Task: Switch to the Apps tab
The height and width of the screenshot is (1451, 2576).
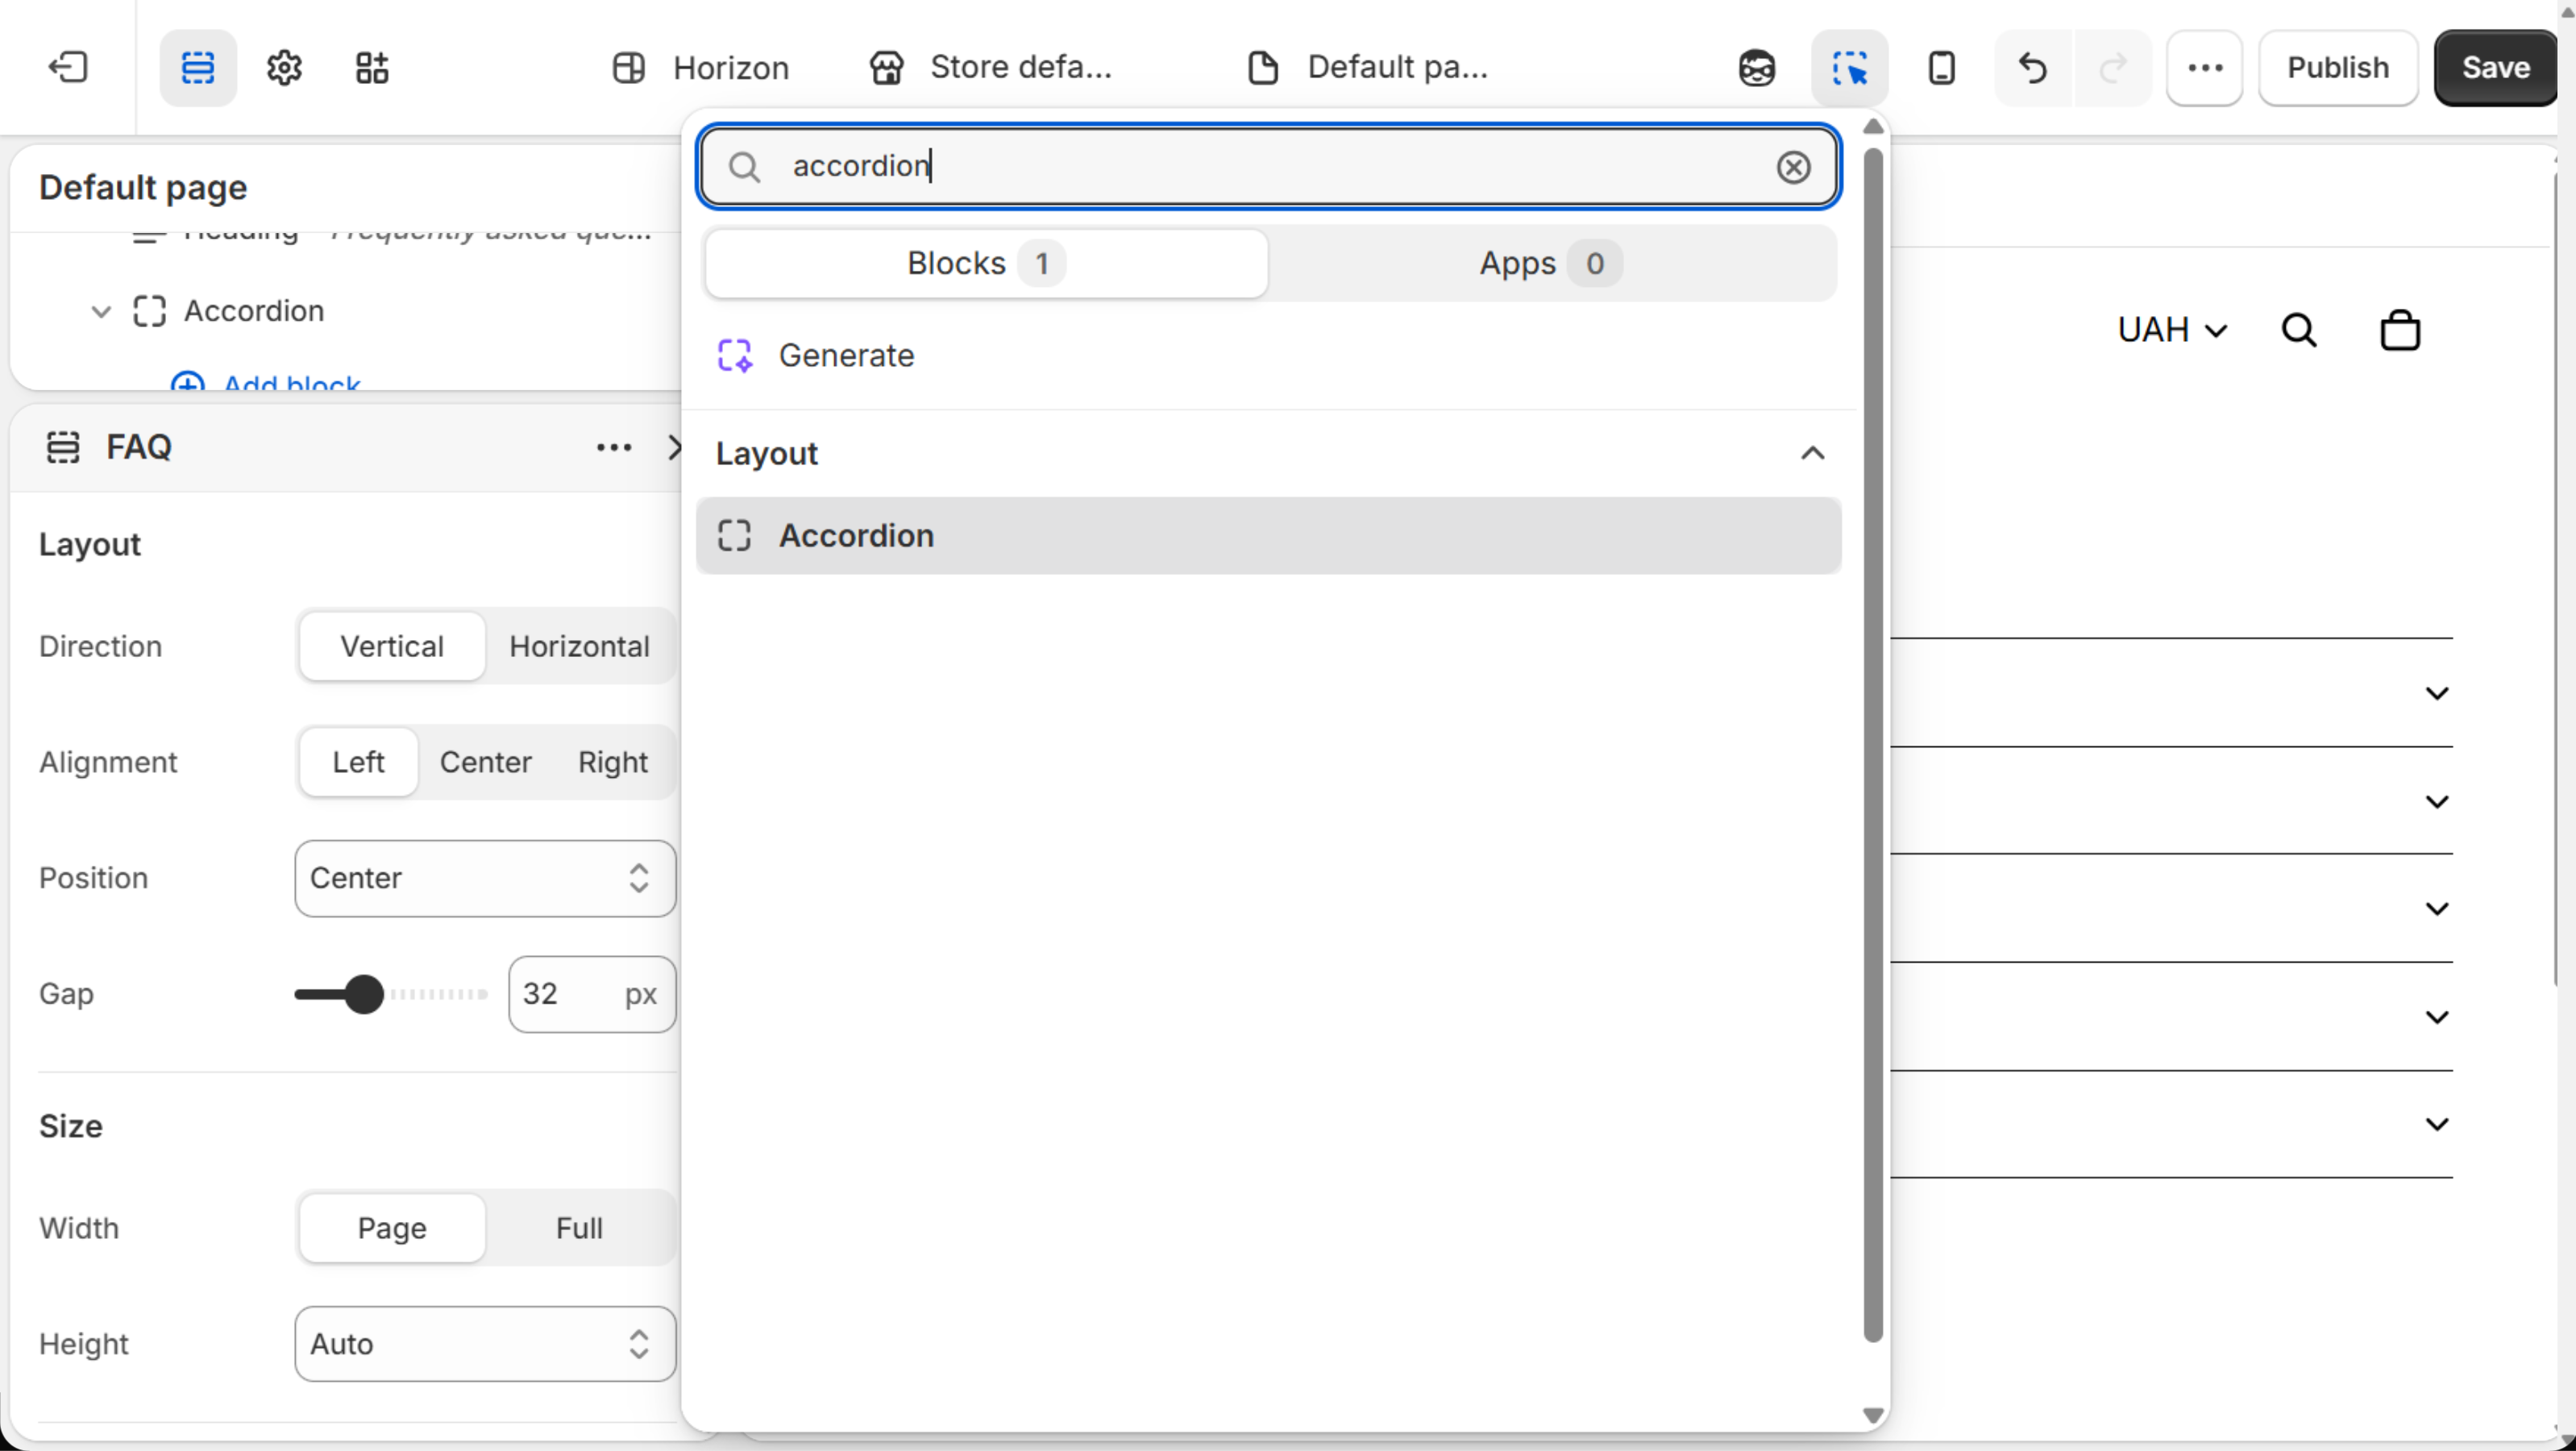Action: pyautogui.click(x=1551, y=263)
